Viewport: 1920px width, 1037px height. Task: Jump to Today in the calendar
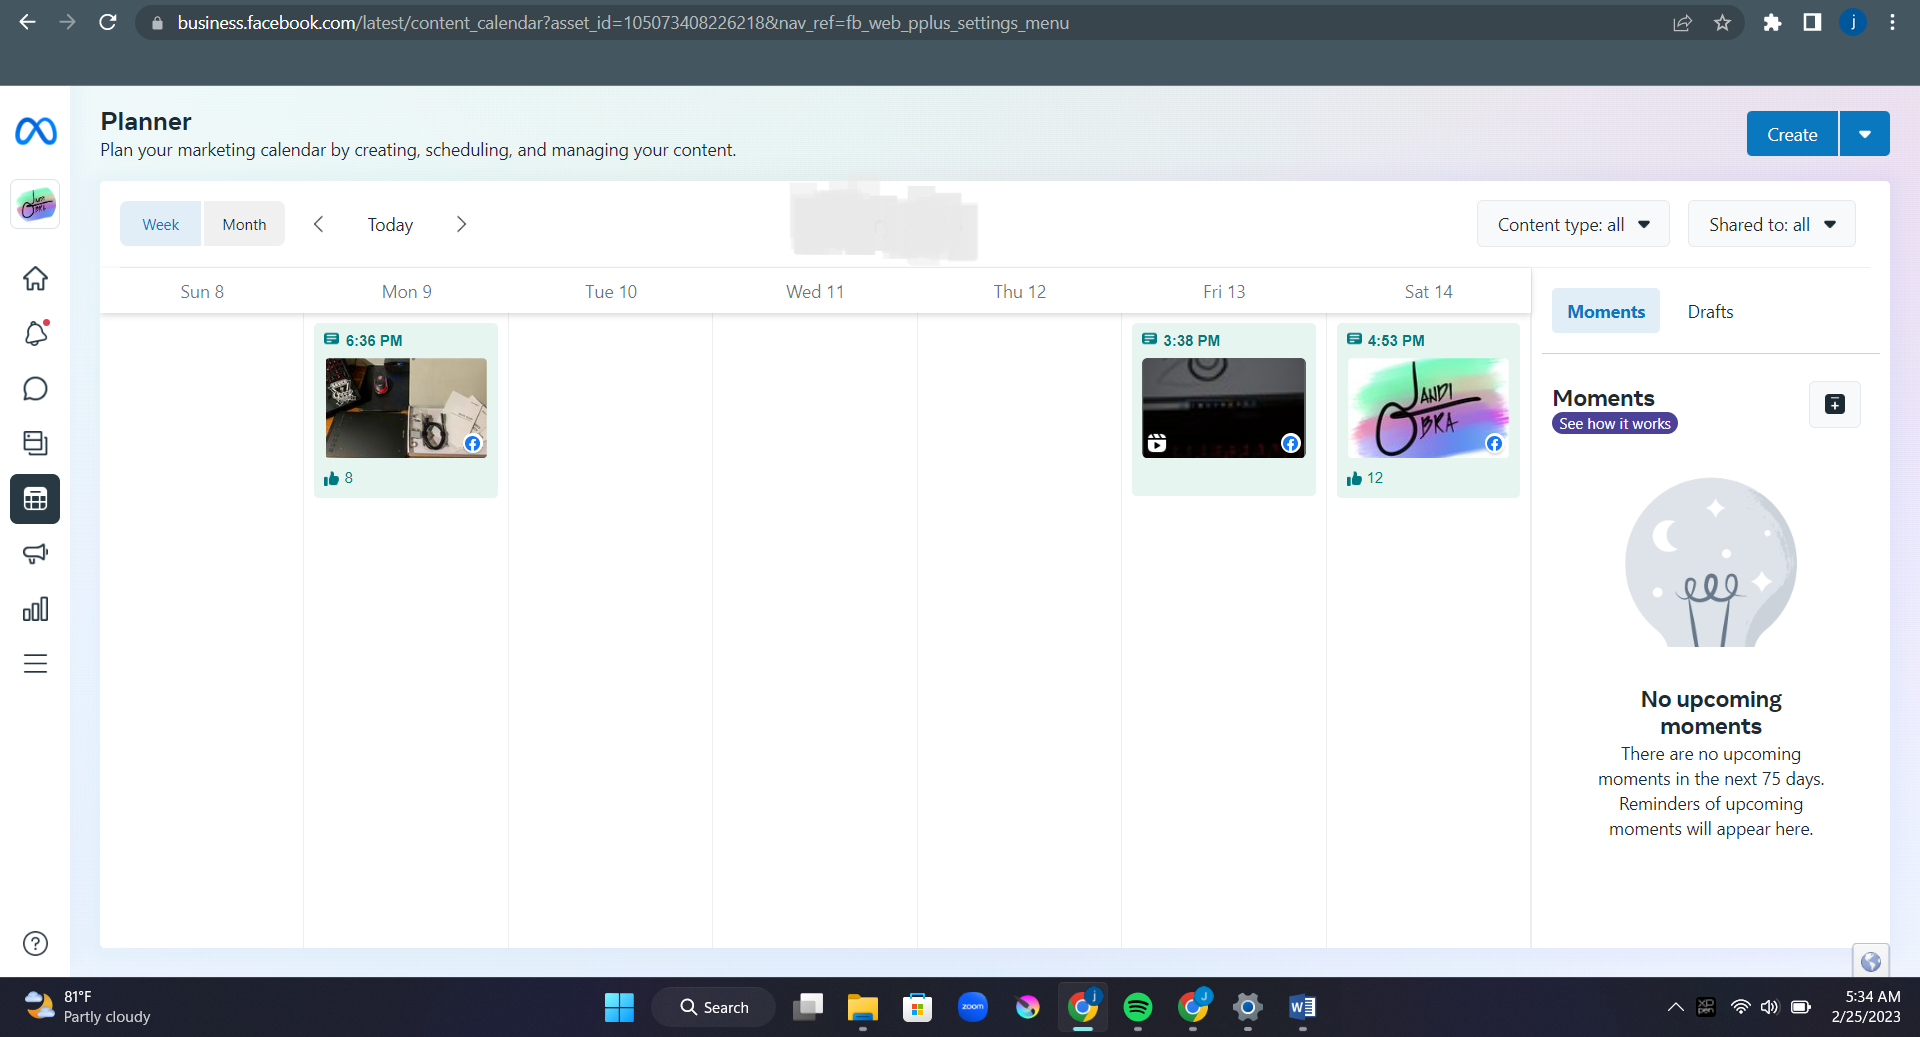coord(390,224)
